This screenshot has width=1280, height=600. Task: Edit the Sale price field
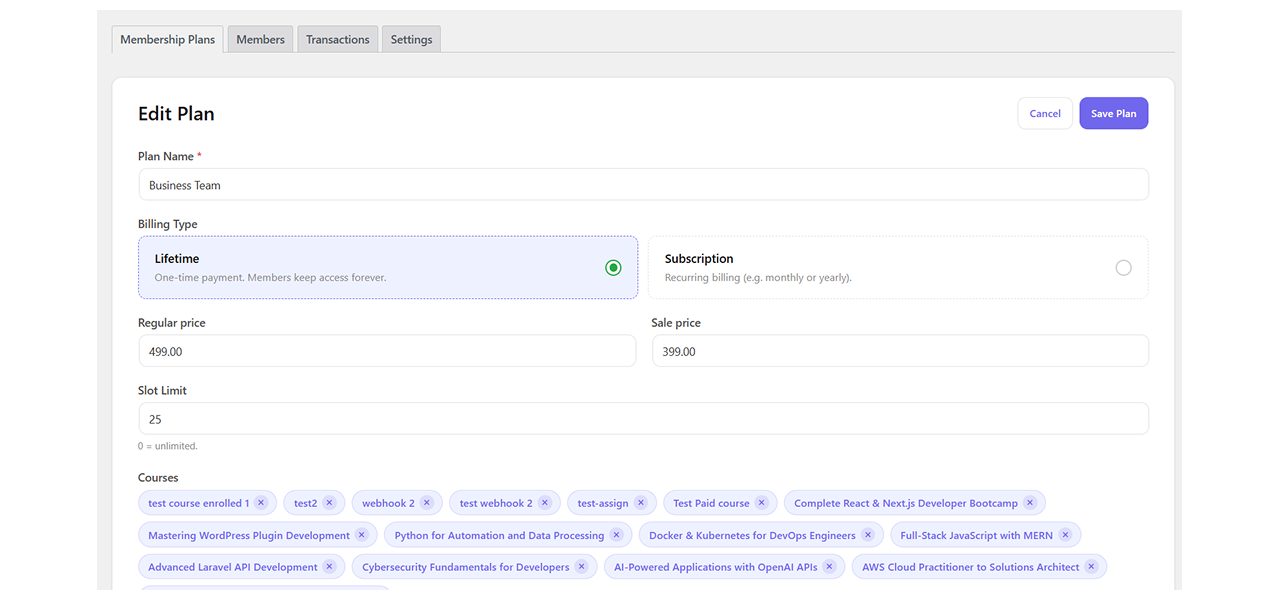900,351
